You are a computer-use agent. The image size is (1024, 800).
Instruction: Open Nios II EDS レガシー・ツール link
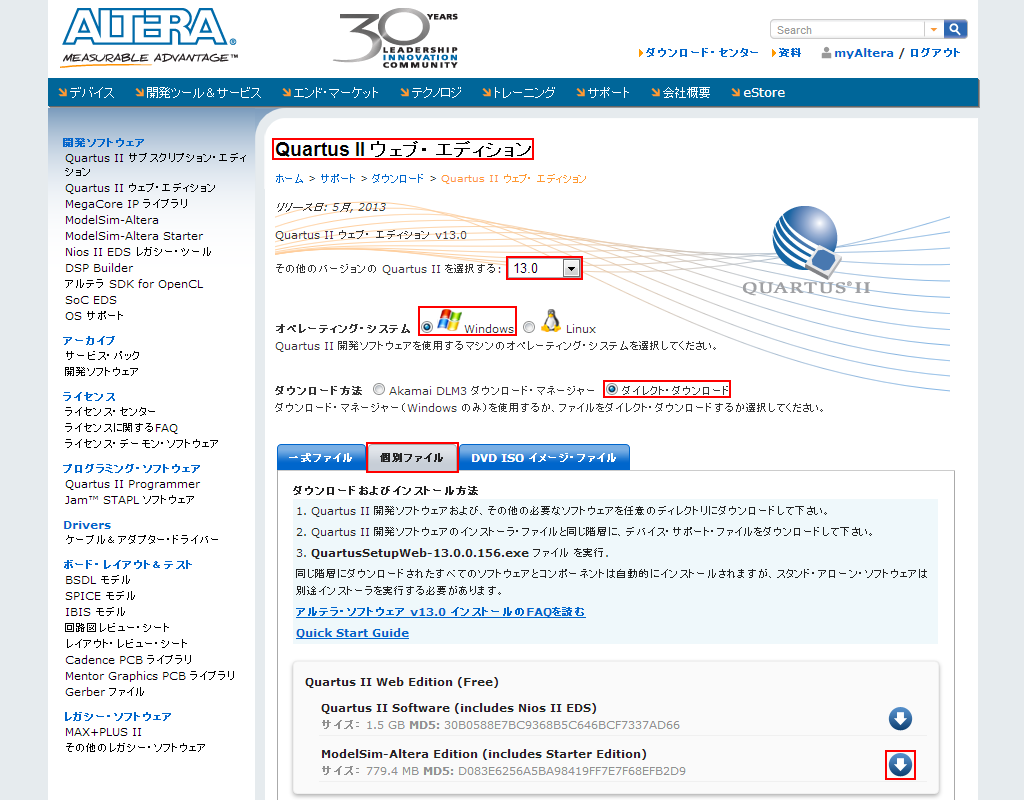pyautogui.click(x=138, y=252)
